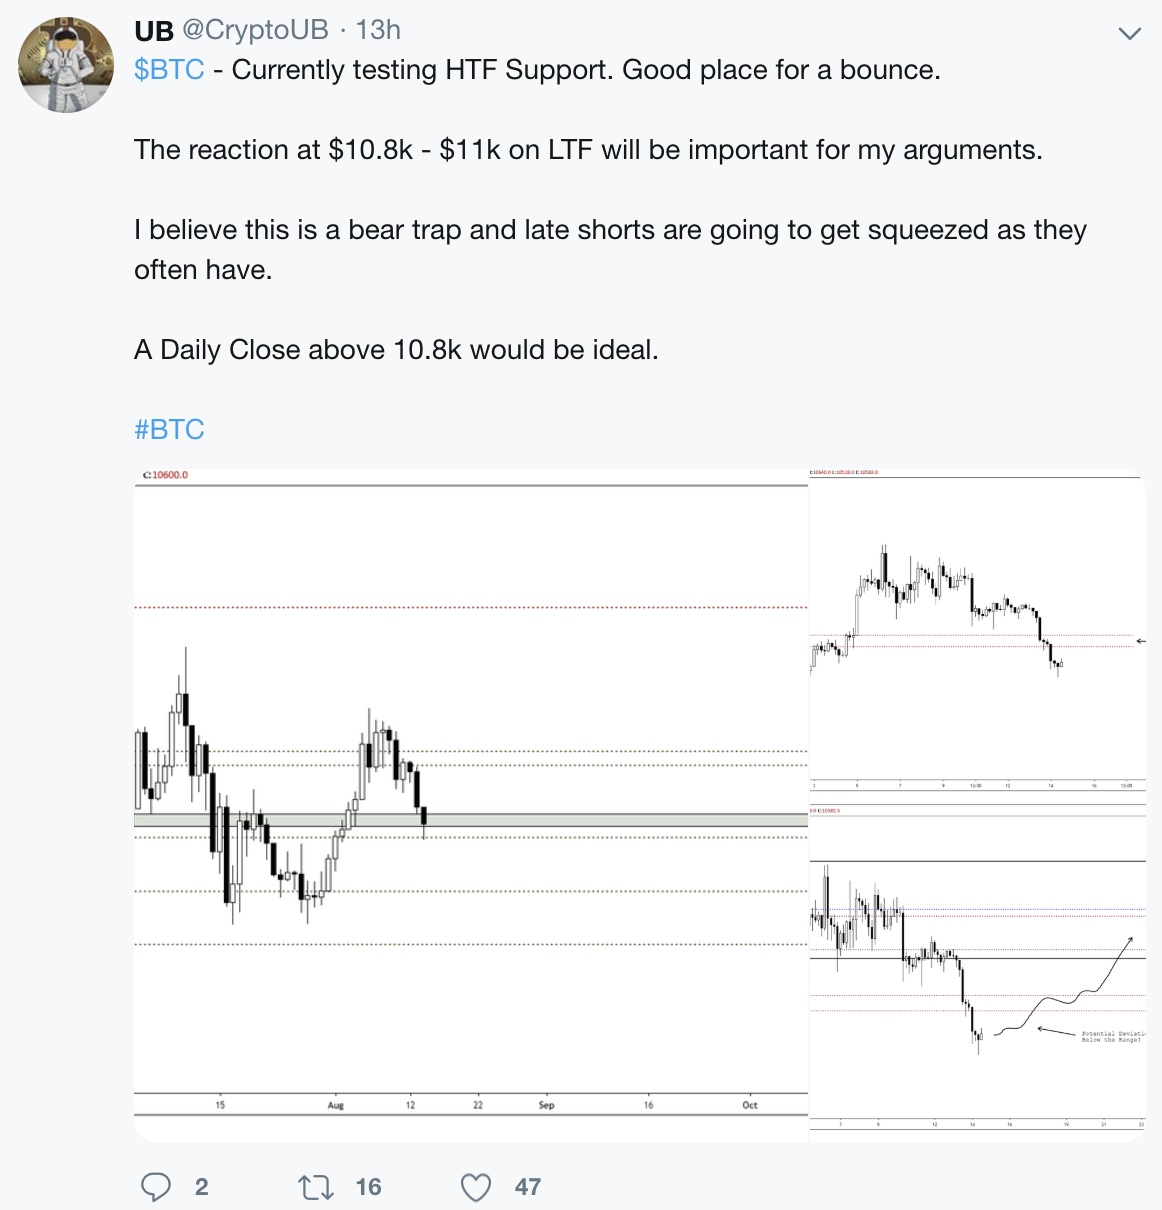
Task: Click the retweet count 16
Action: click(x=368, y=1187)
